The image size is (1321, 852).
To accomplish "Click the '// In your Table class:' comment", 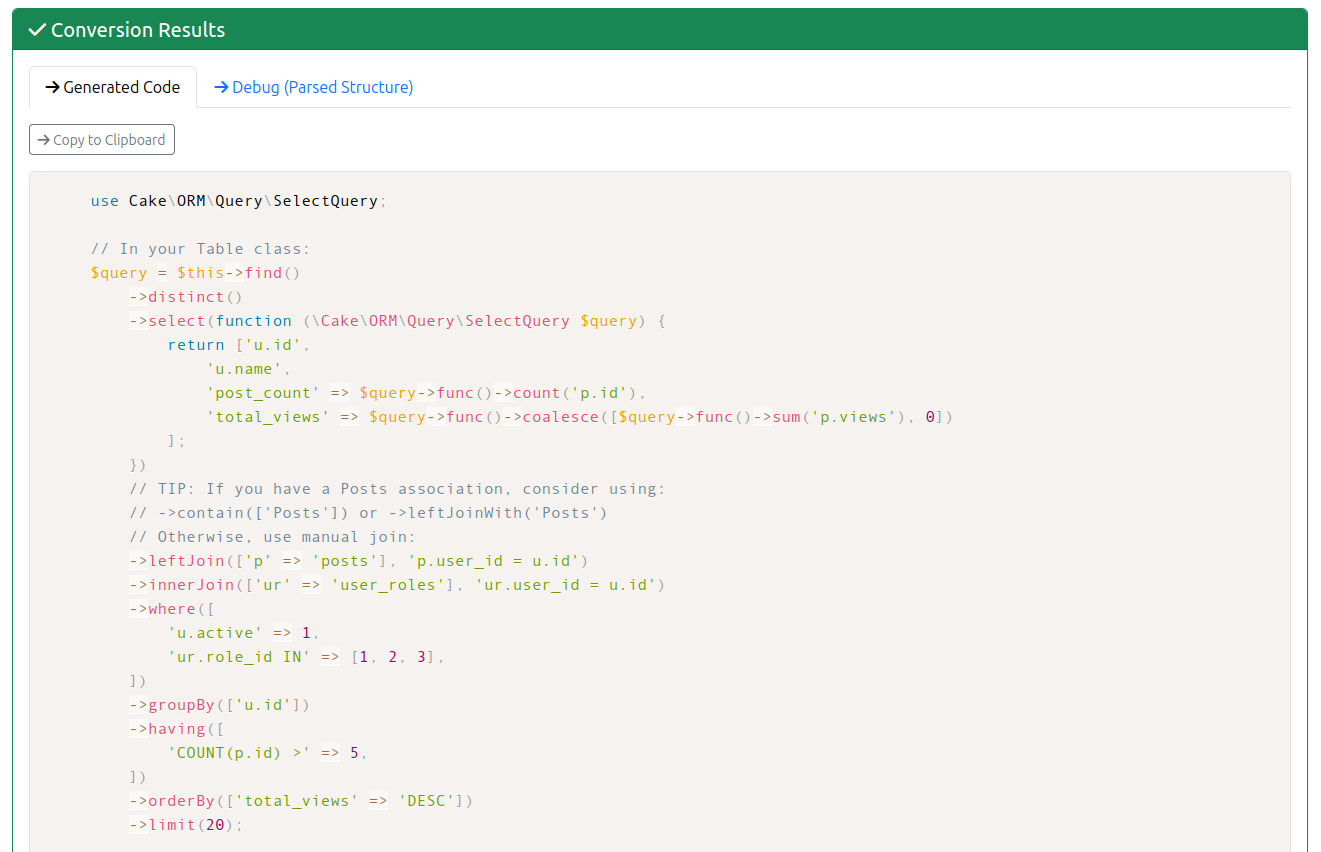I will pos(200,249).
